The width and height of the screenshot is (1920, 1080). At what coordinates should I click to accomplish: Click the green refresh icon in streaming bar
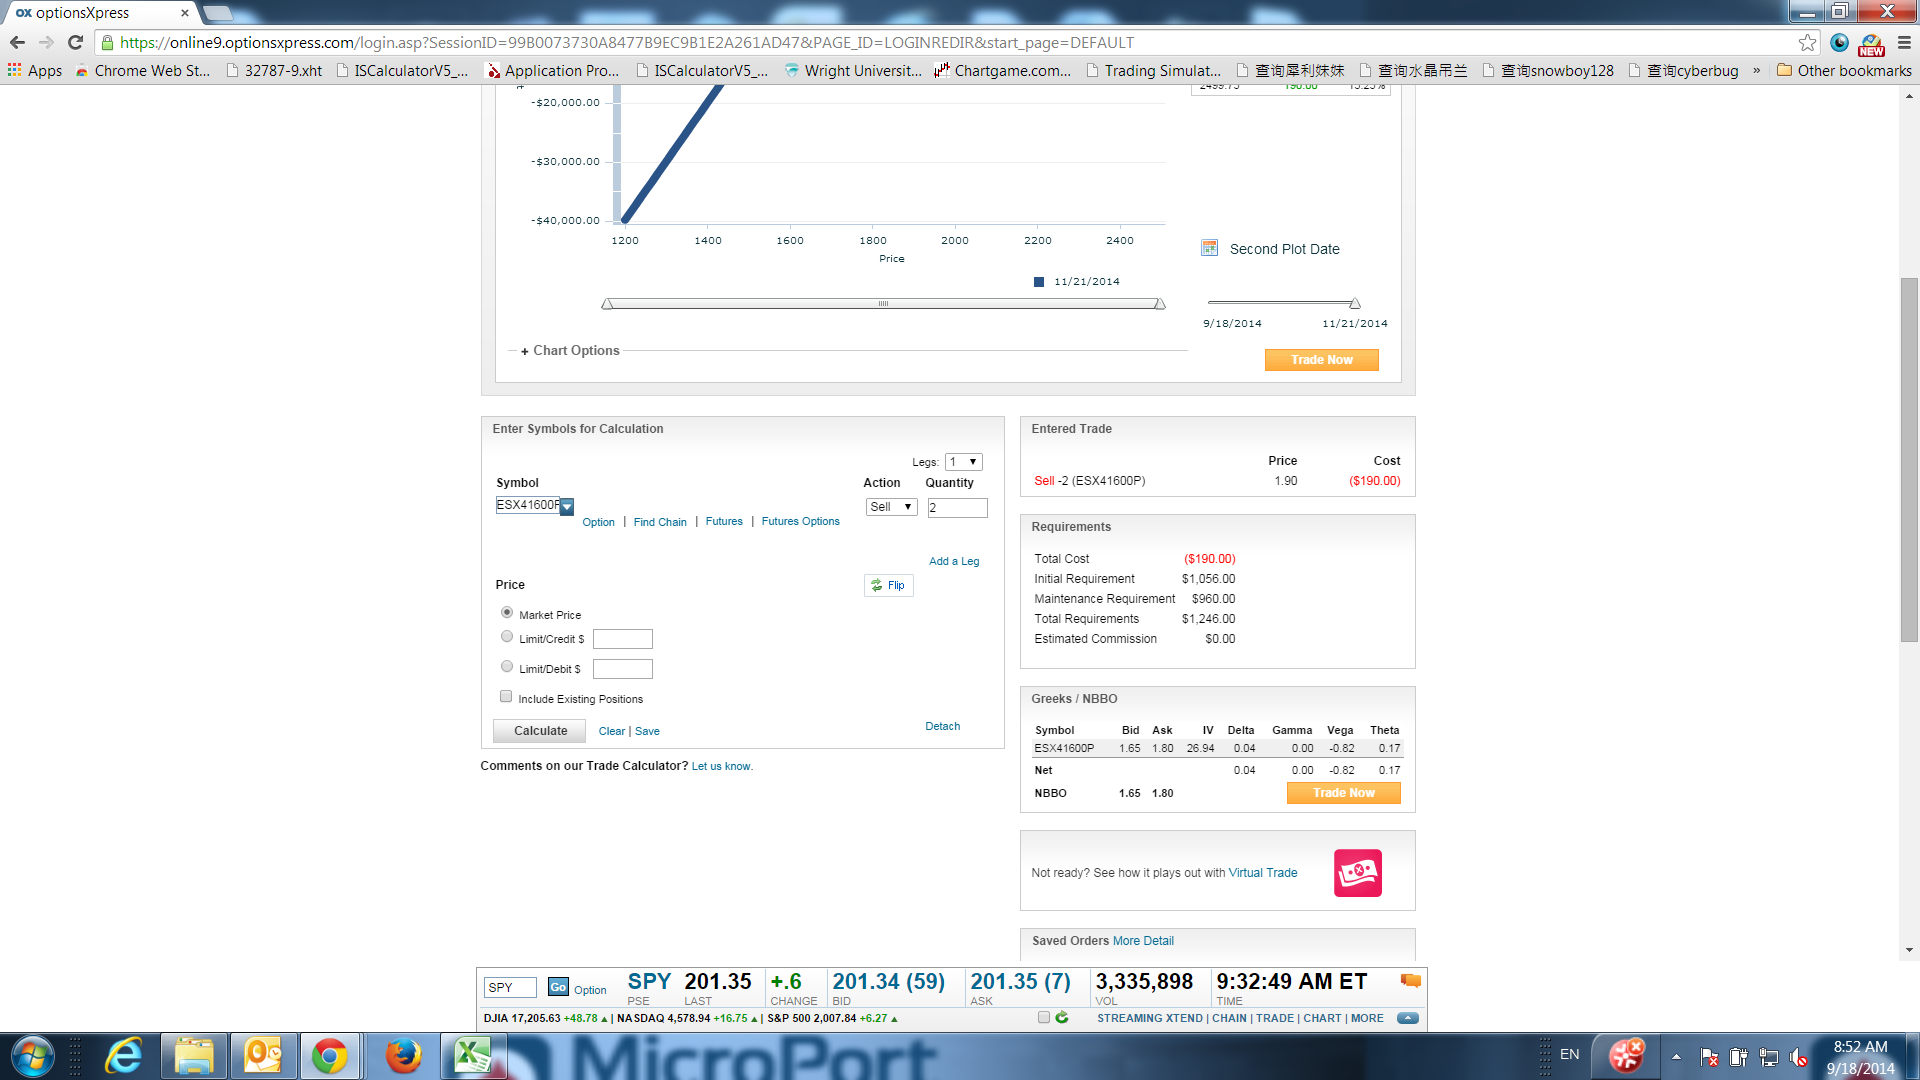[1062, 1018]
